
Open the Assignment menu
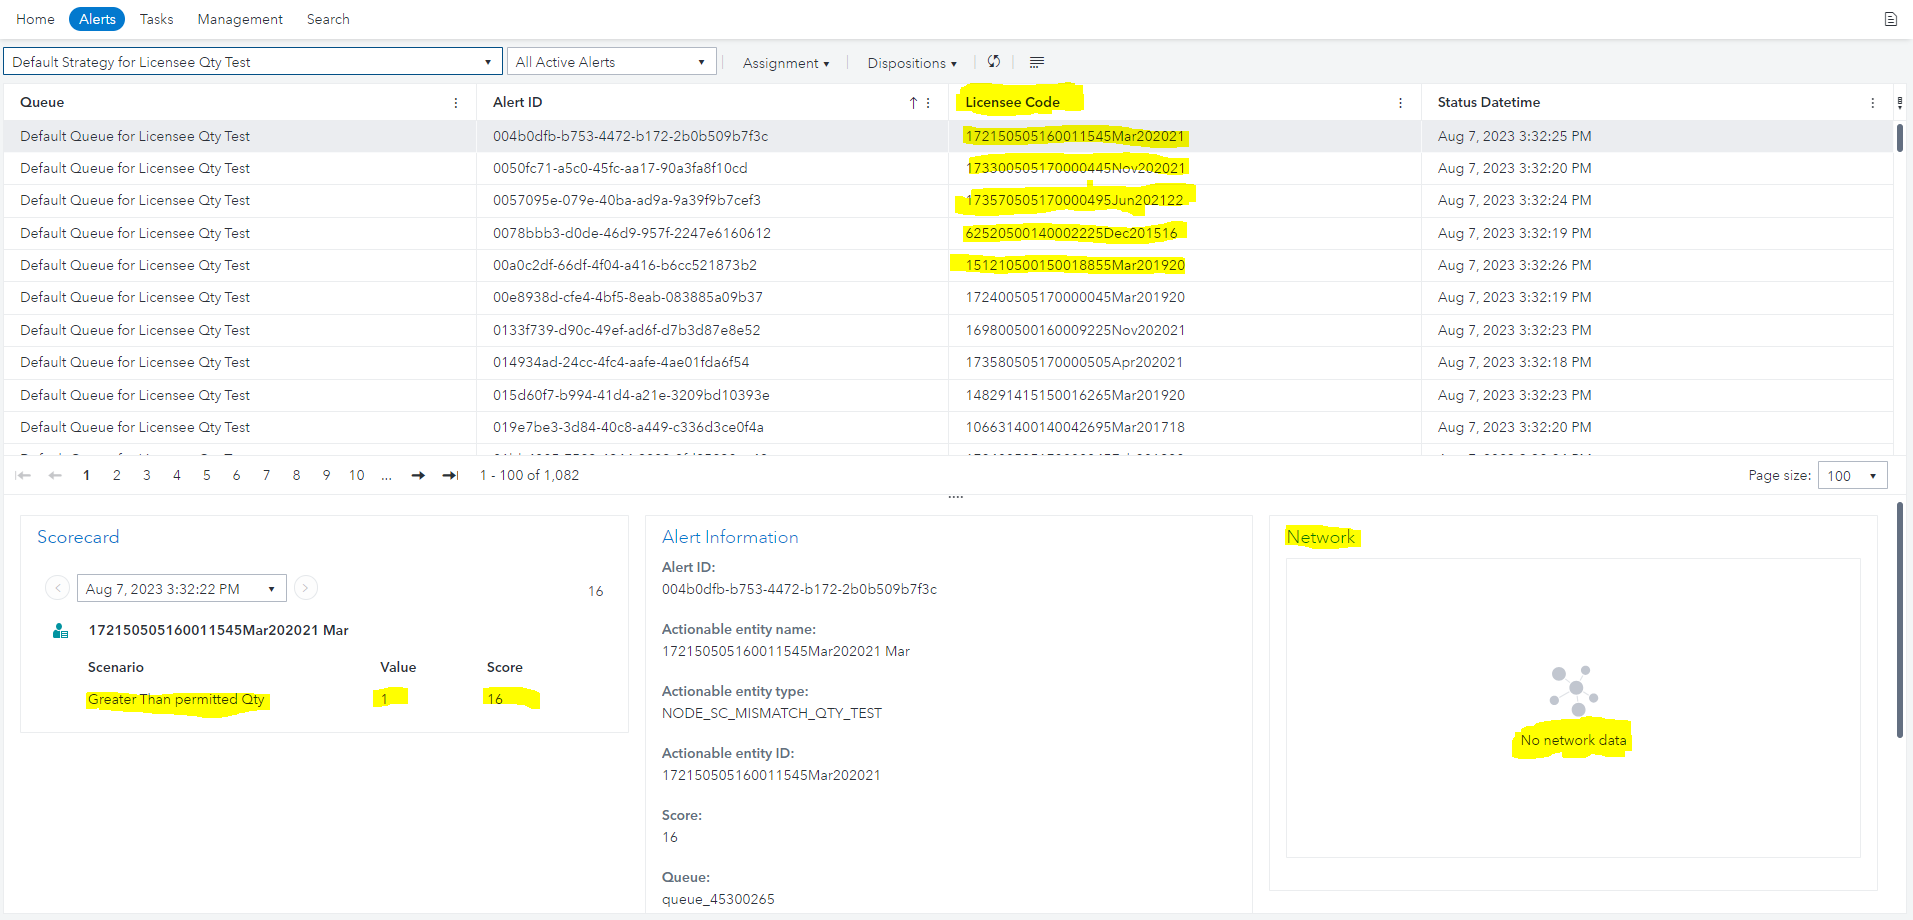point(786,62)
